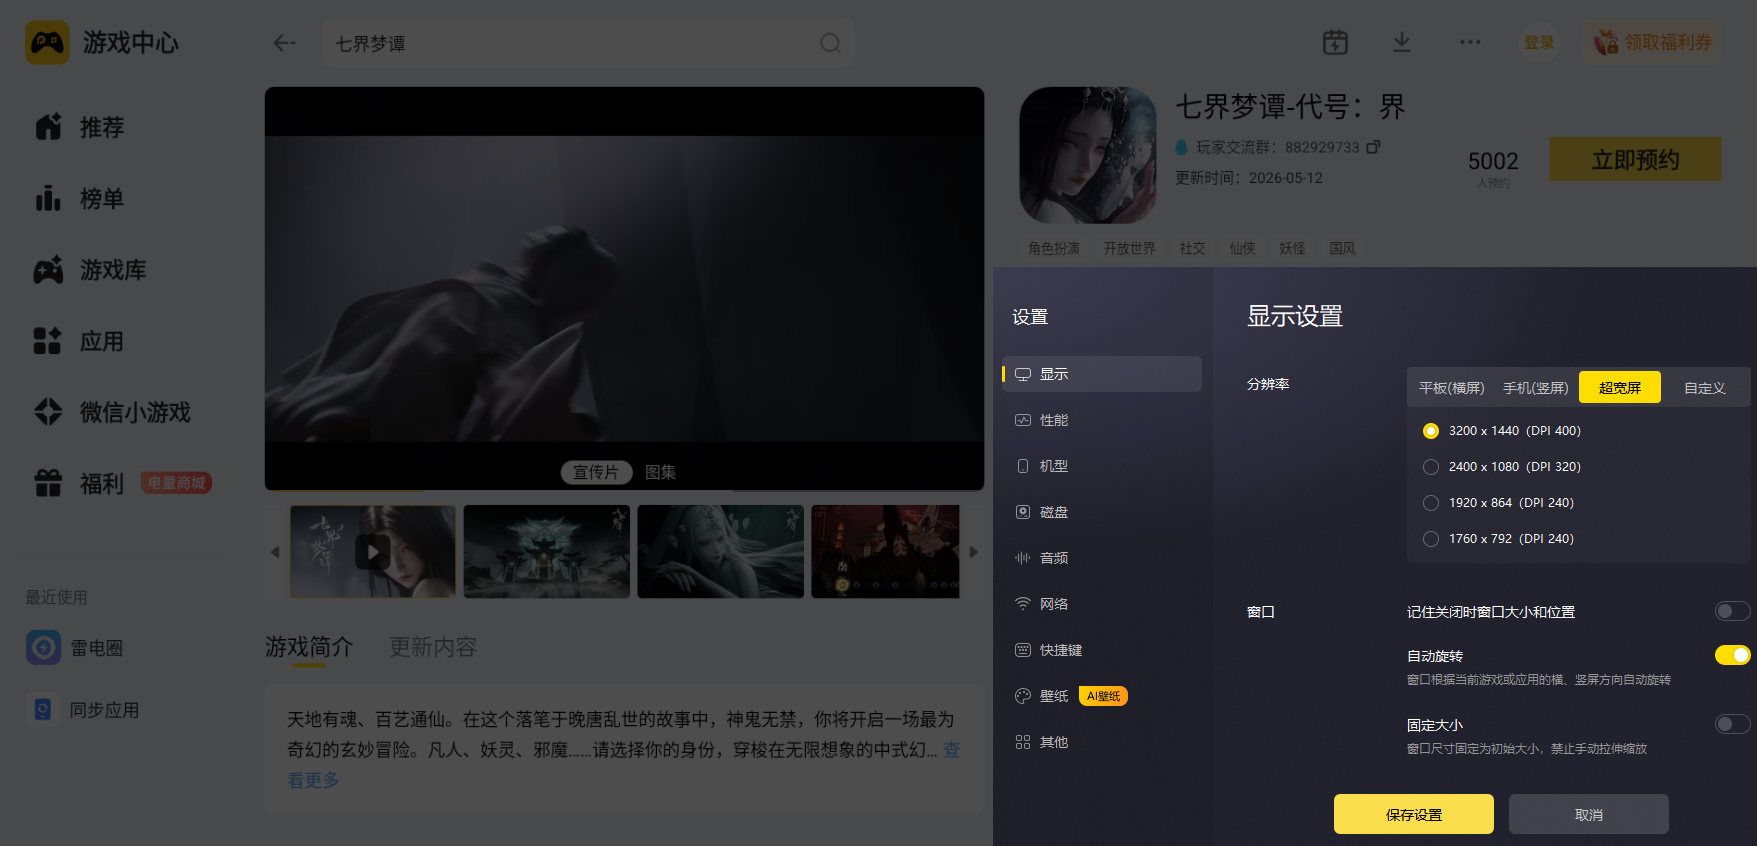Switch to 超宽屏 resolution tab

tap(1620, 387)
